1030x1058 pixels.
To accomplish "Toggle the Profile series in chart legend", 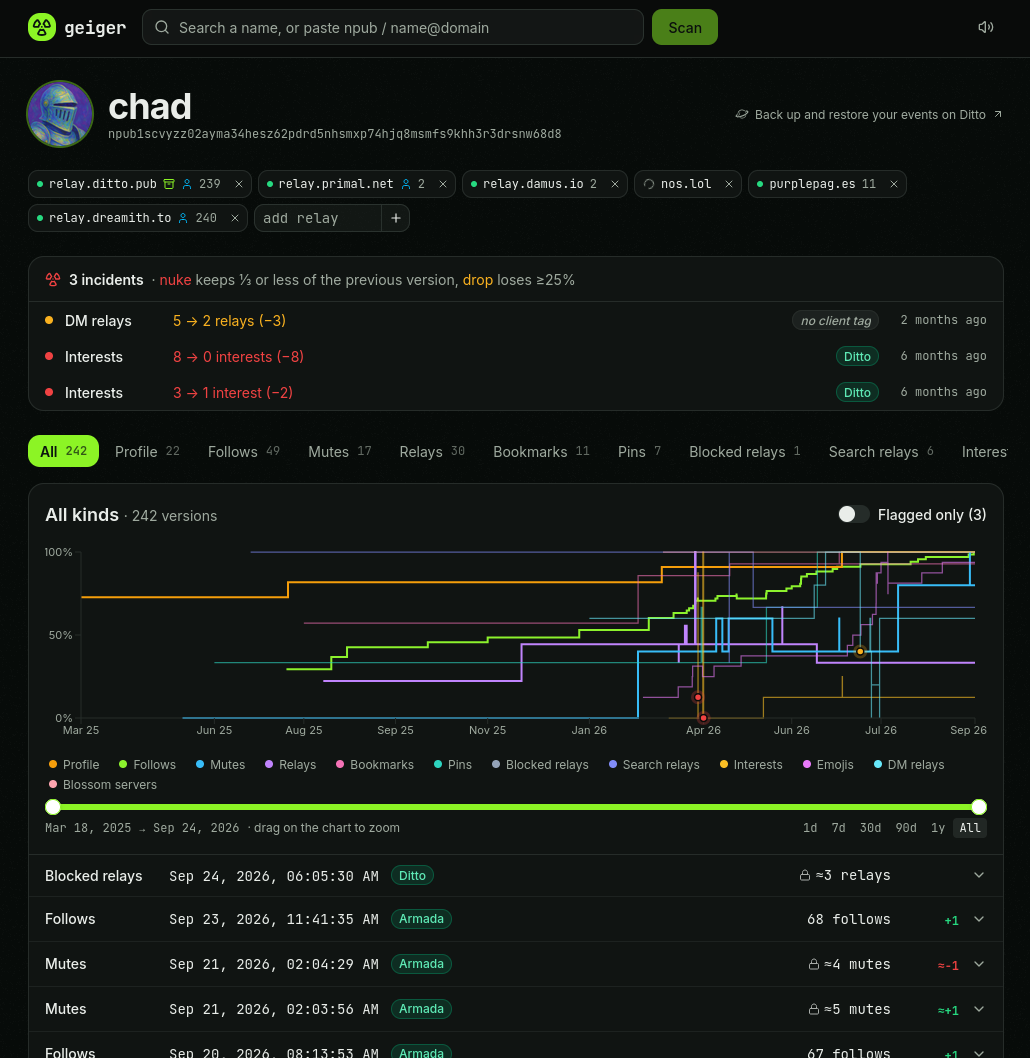I will click(x=74, y=764).
